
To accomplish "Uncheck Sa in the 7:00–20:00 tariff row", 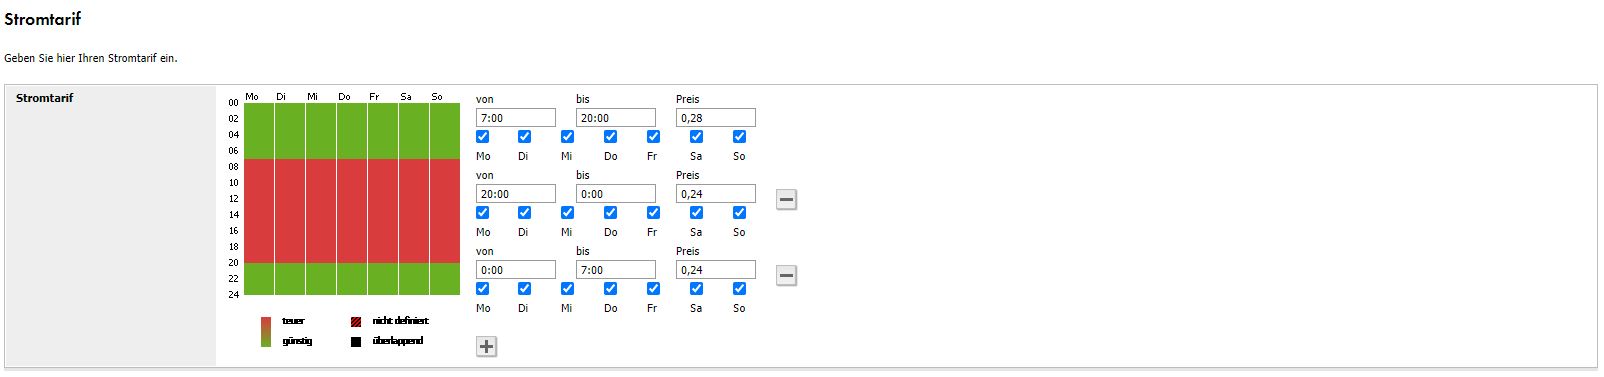I will pos(696,137).
